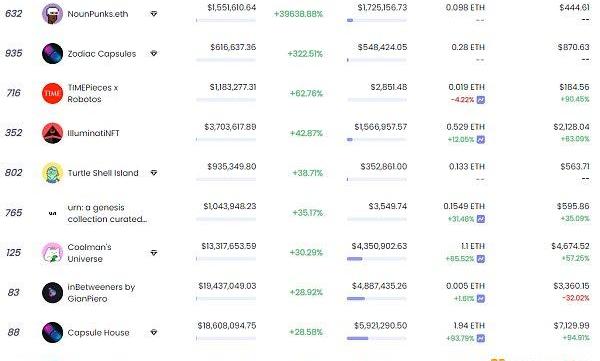Click the Zodiac Capsules collection logo
The height and width of the screenshot is (361, 600).
pyautogui.click(x=52, y=54)
